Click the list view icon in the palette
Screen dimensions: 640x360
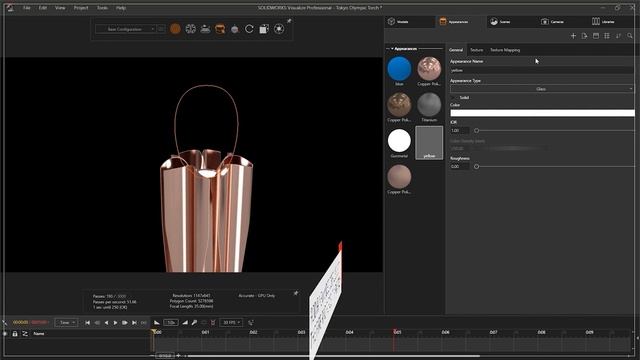click(x=607, y=36)
